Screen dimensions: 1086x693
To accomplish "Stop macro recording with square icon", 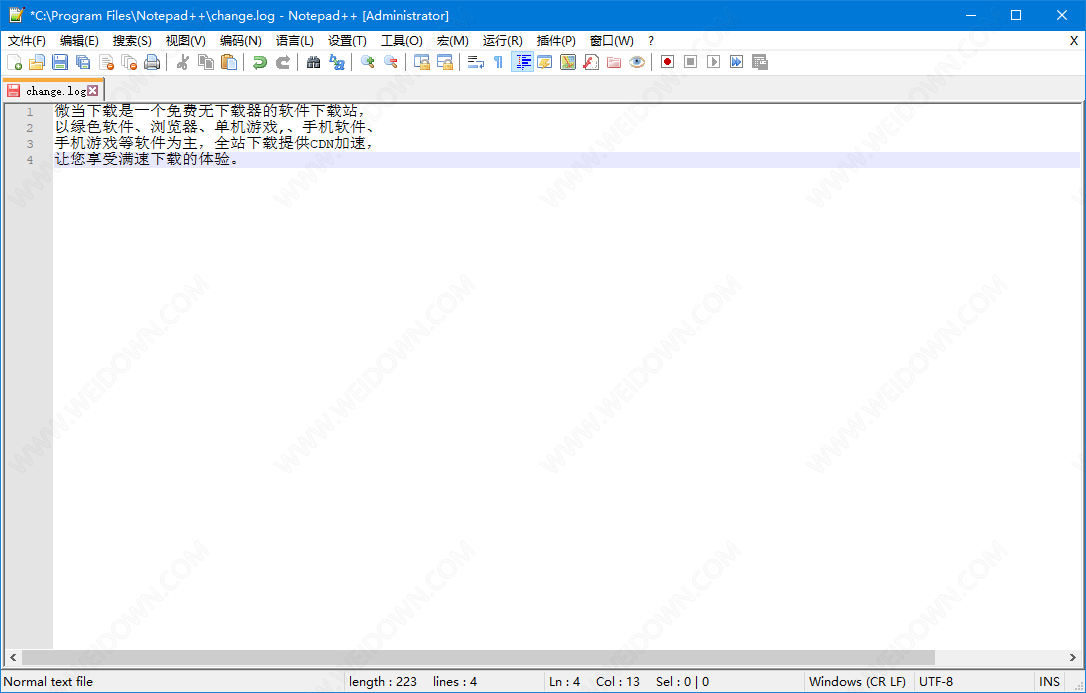I will [x=691, y=62].
